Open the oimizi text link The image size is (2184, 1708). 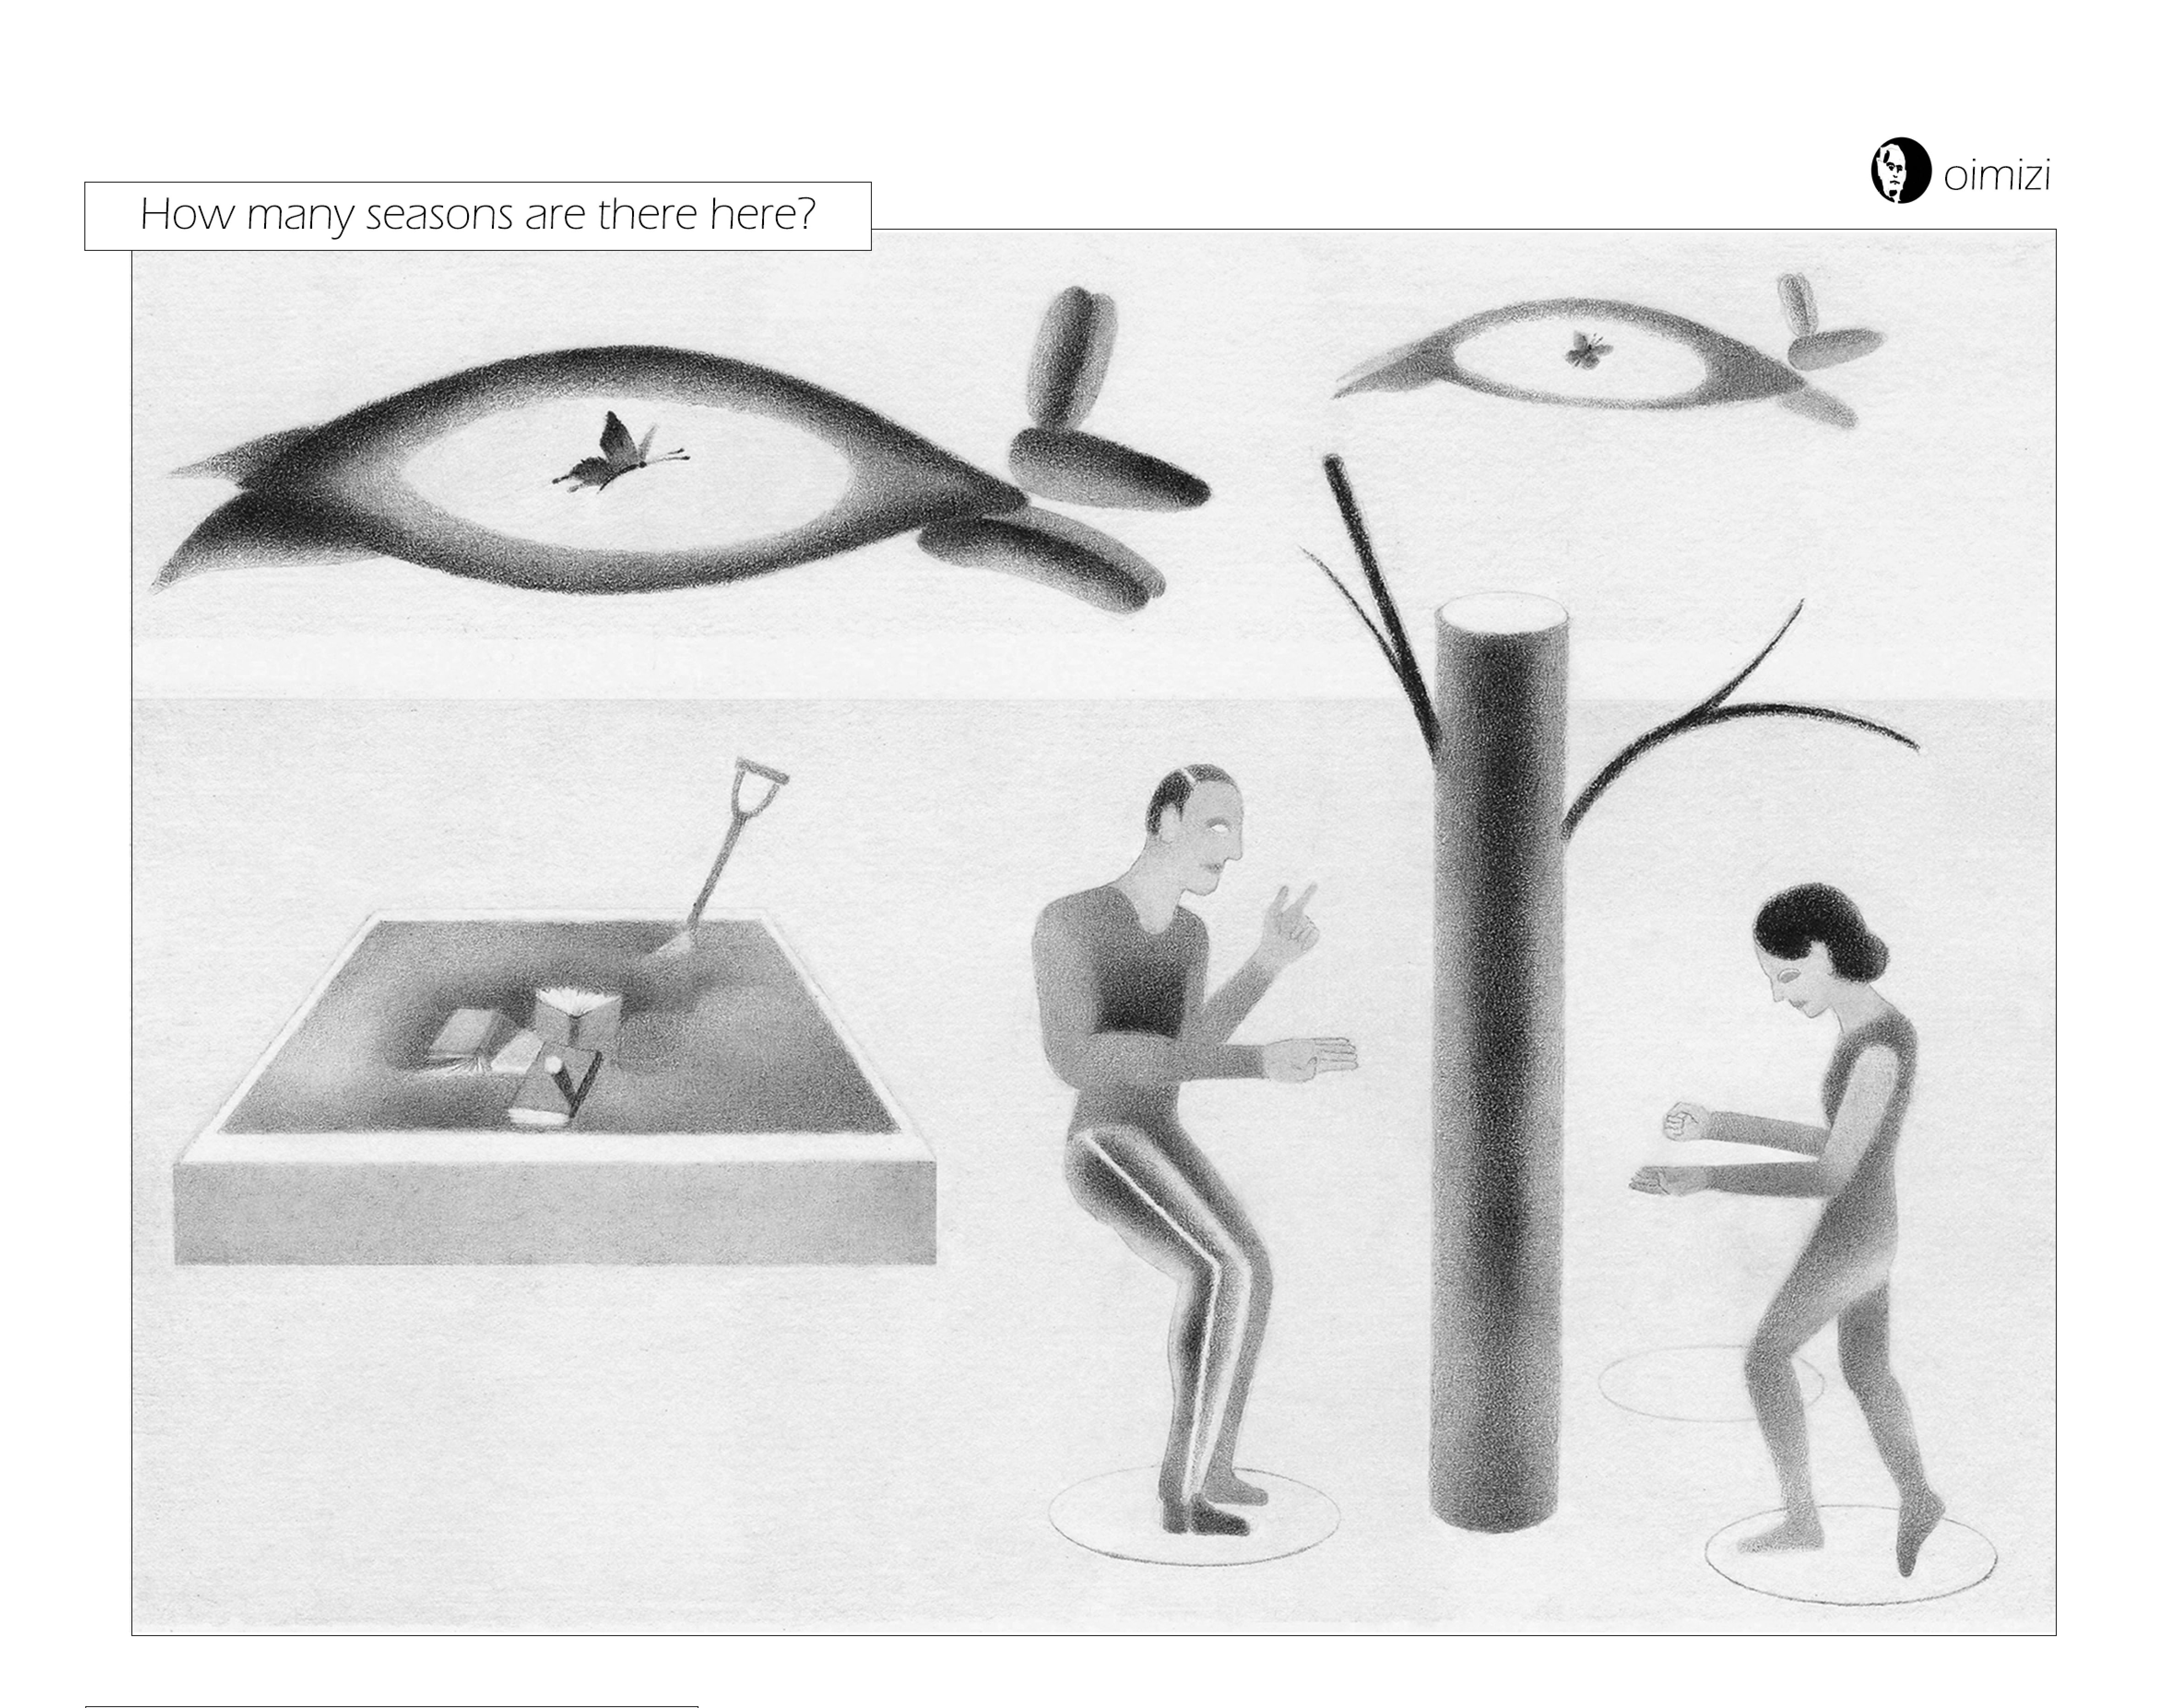click(1997, 175)
